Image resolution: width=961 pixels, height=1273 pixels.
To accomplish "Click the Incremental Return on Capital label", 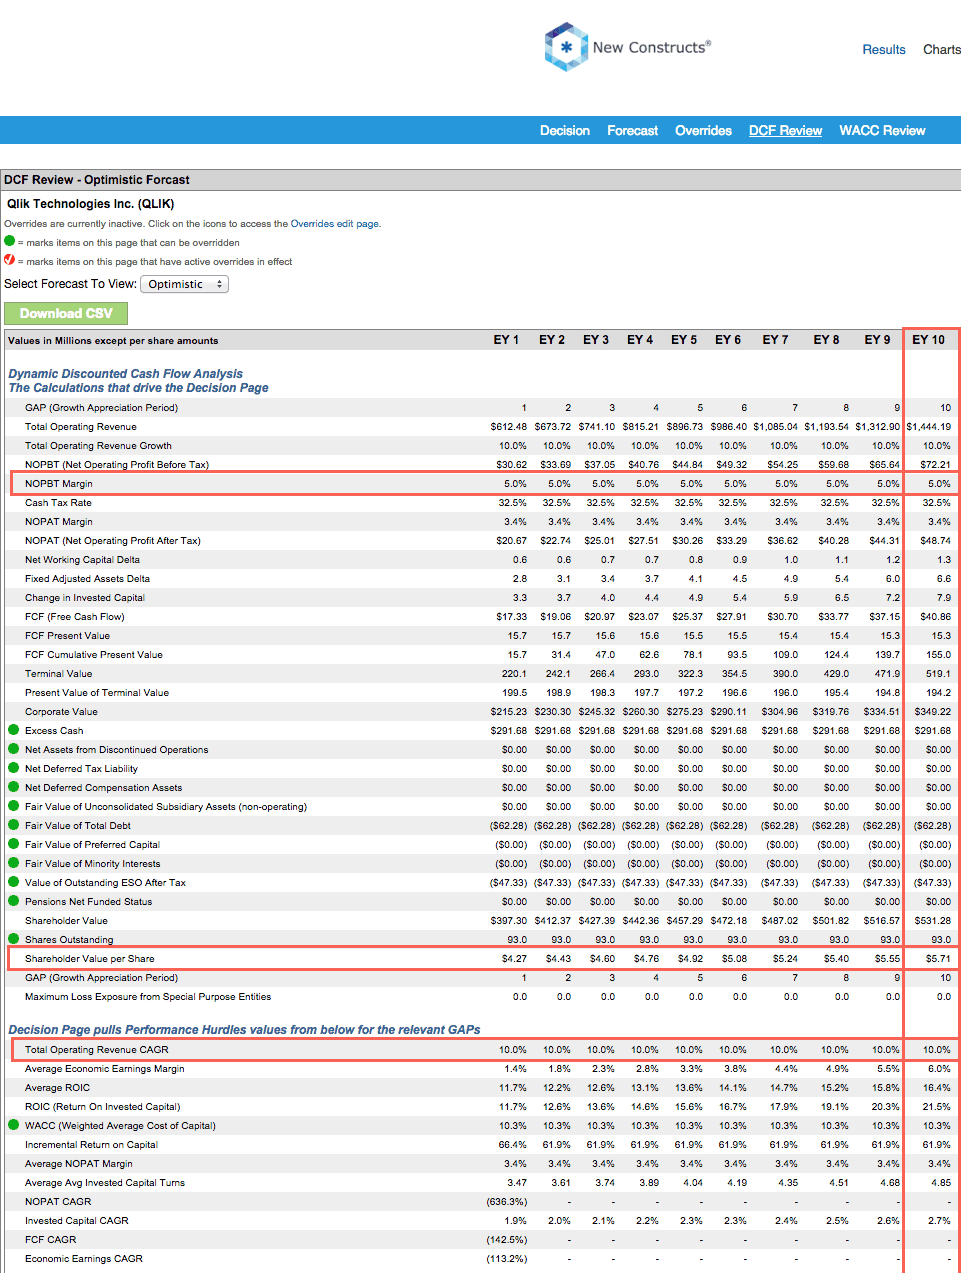I will pyautogui.click(x=91, y=1145).
